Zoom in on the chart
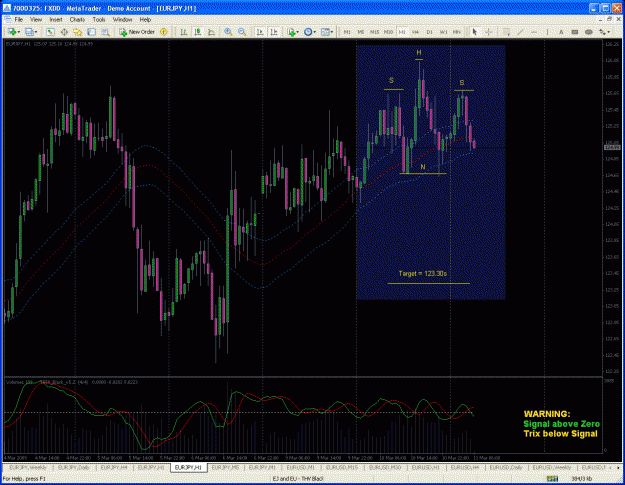Viewport: 625px width, 485px height. [x=228, y=32]
